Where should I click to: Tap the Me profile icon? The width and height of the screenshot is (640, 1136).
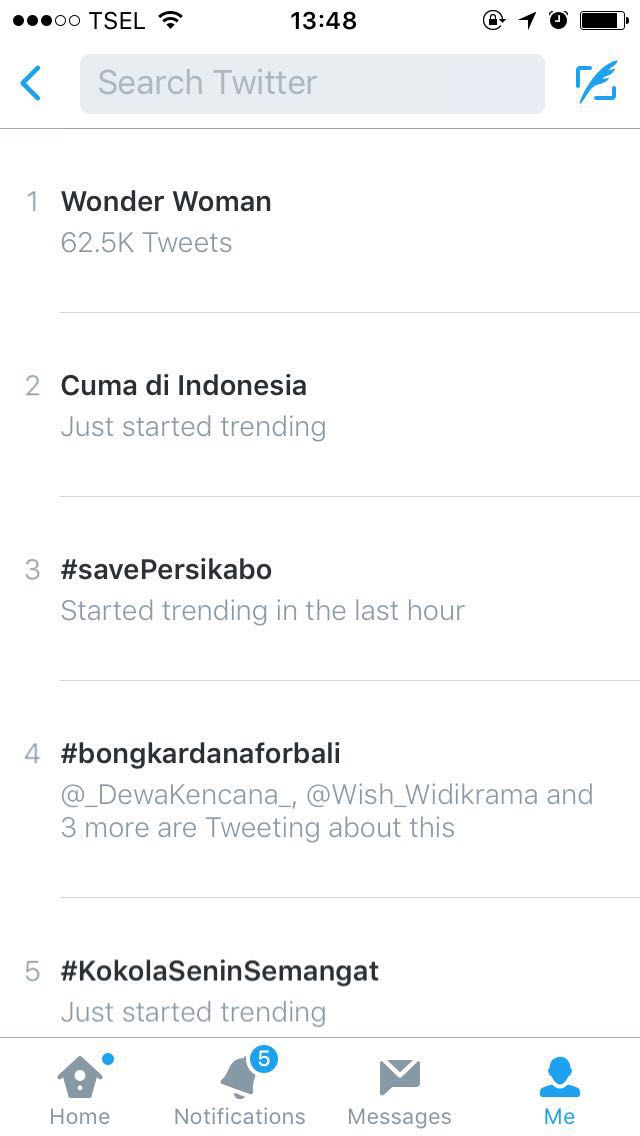pos(560,1078)
